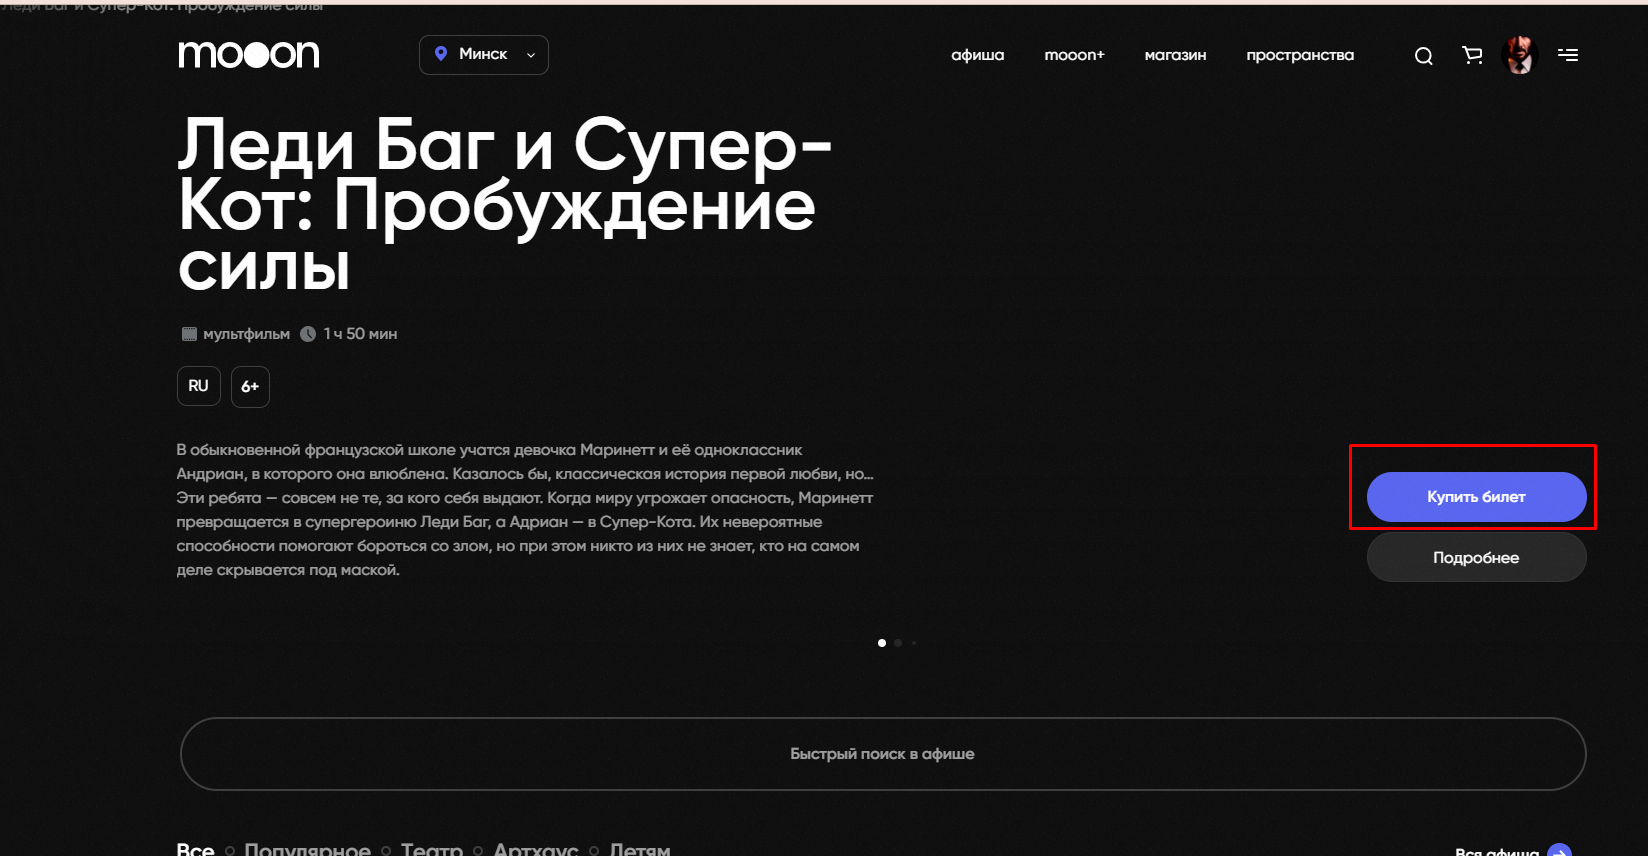Select the Театр filter tab

click(432, 849)
